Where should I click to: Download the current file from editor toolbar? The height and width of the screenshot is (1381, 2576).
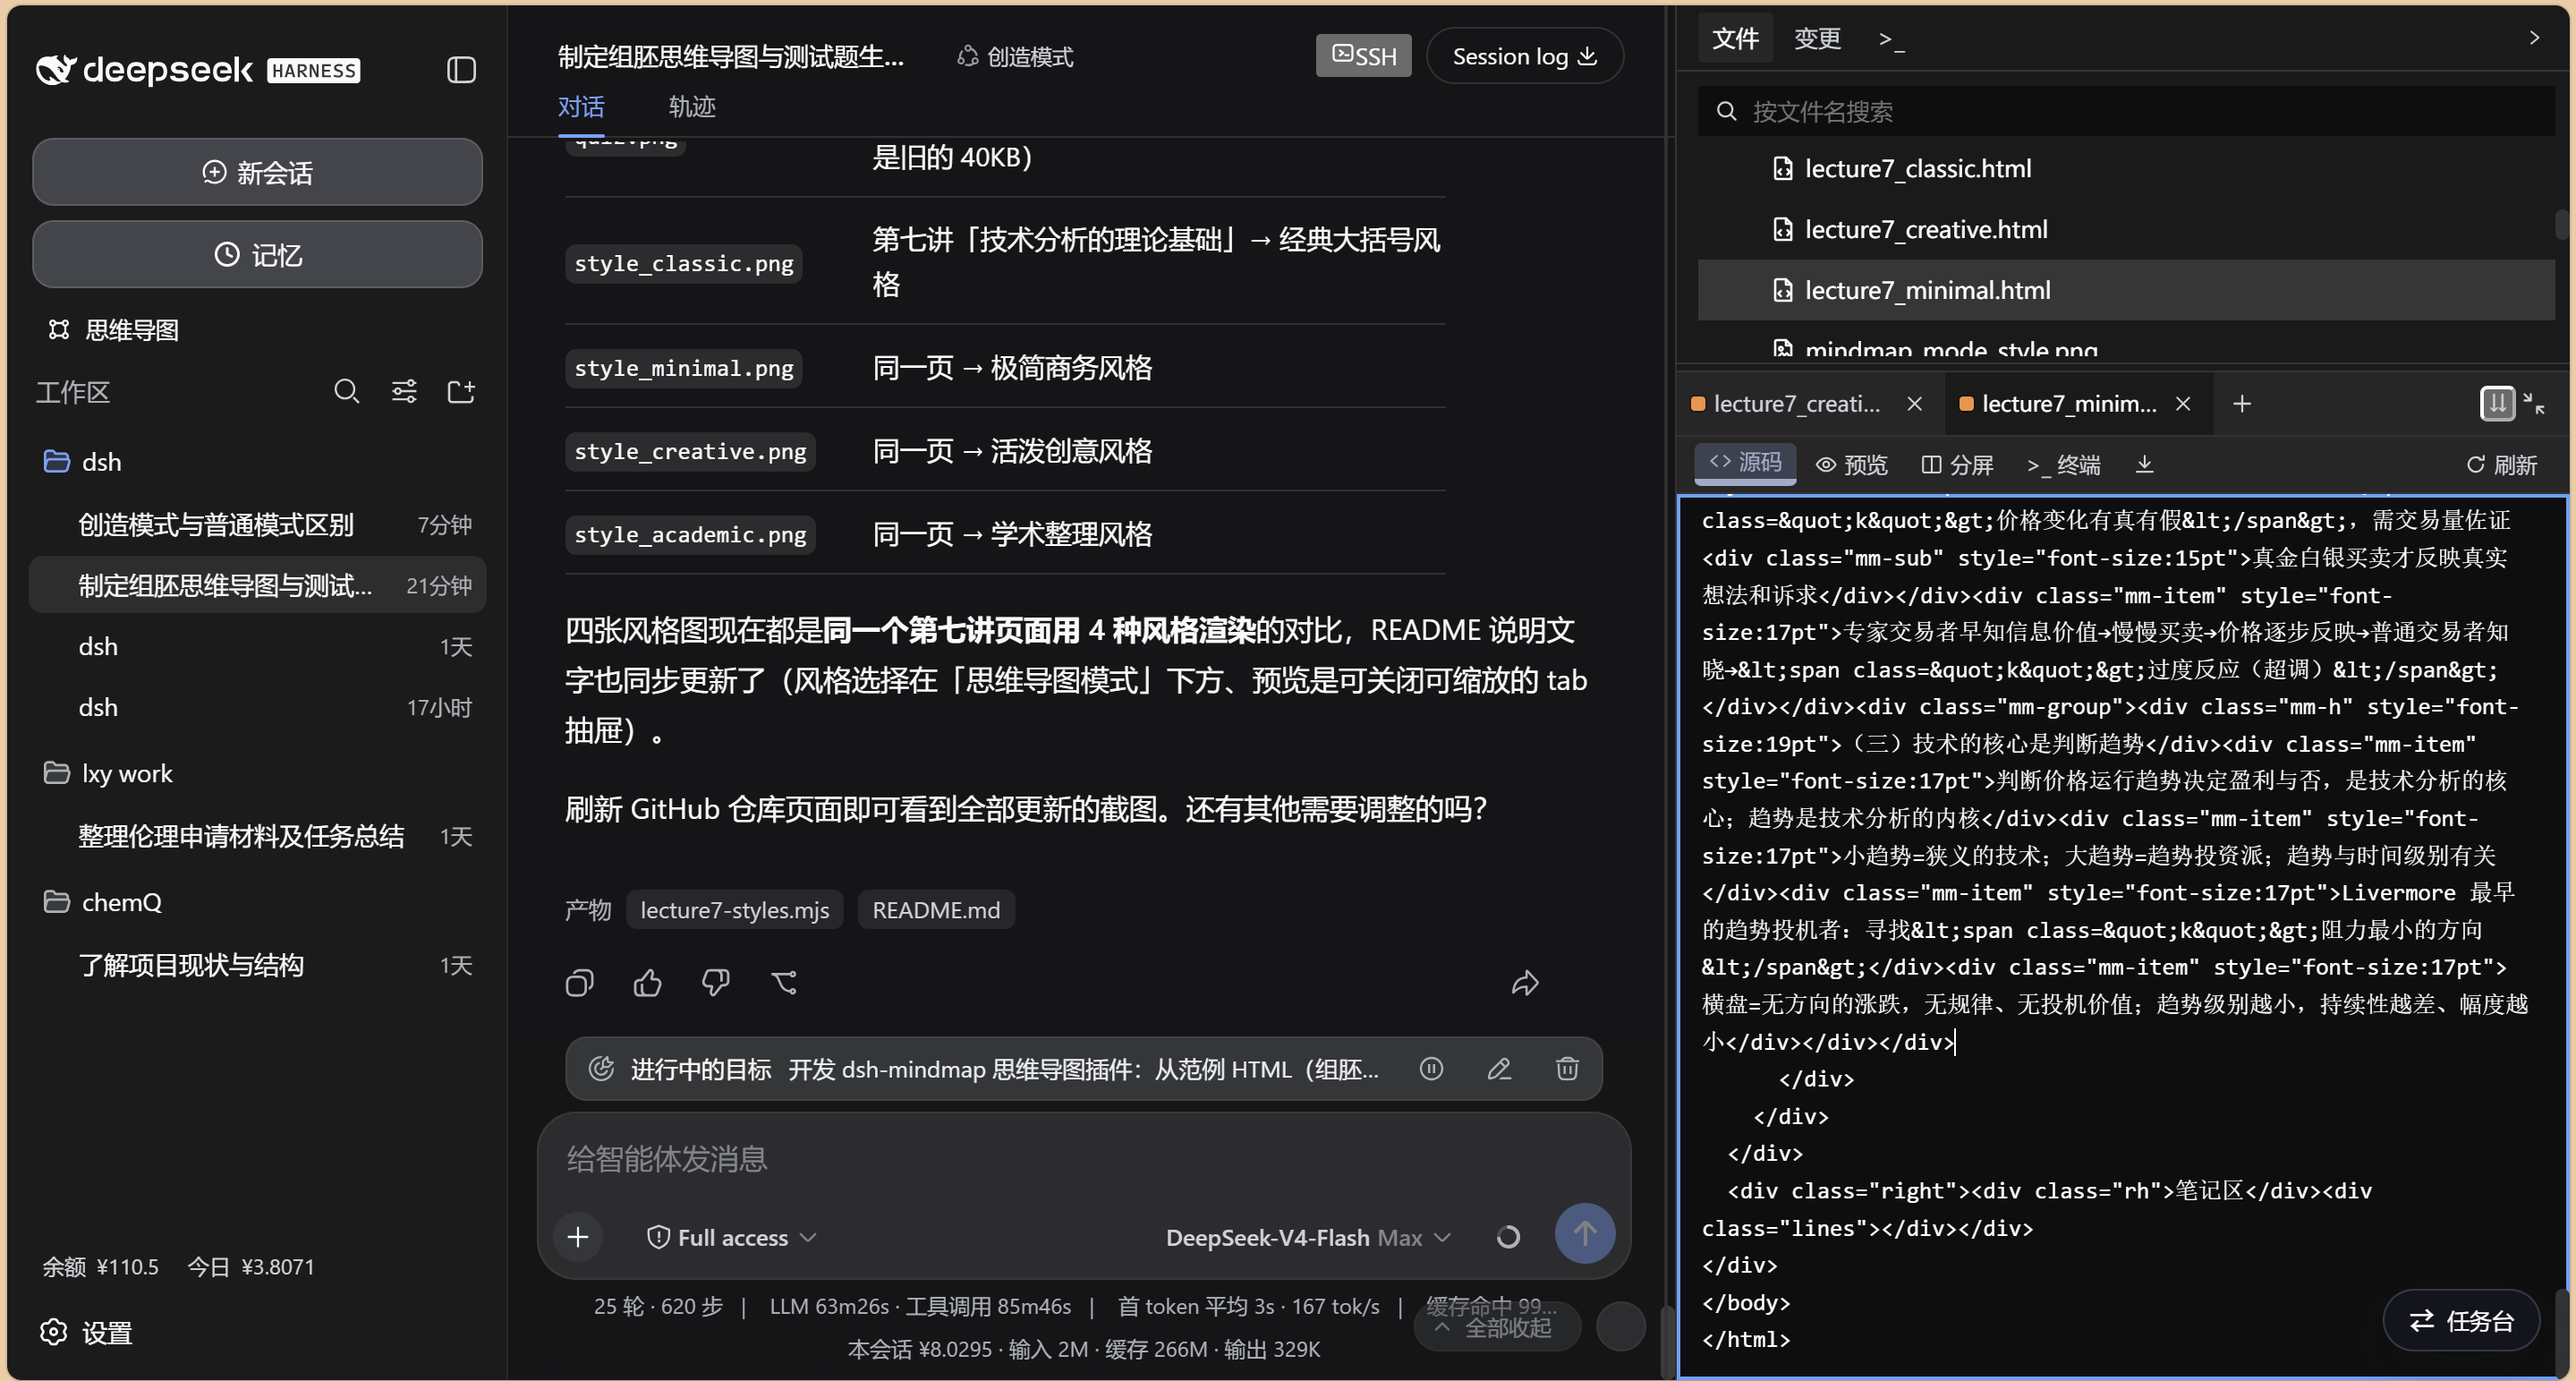2144,464
